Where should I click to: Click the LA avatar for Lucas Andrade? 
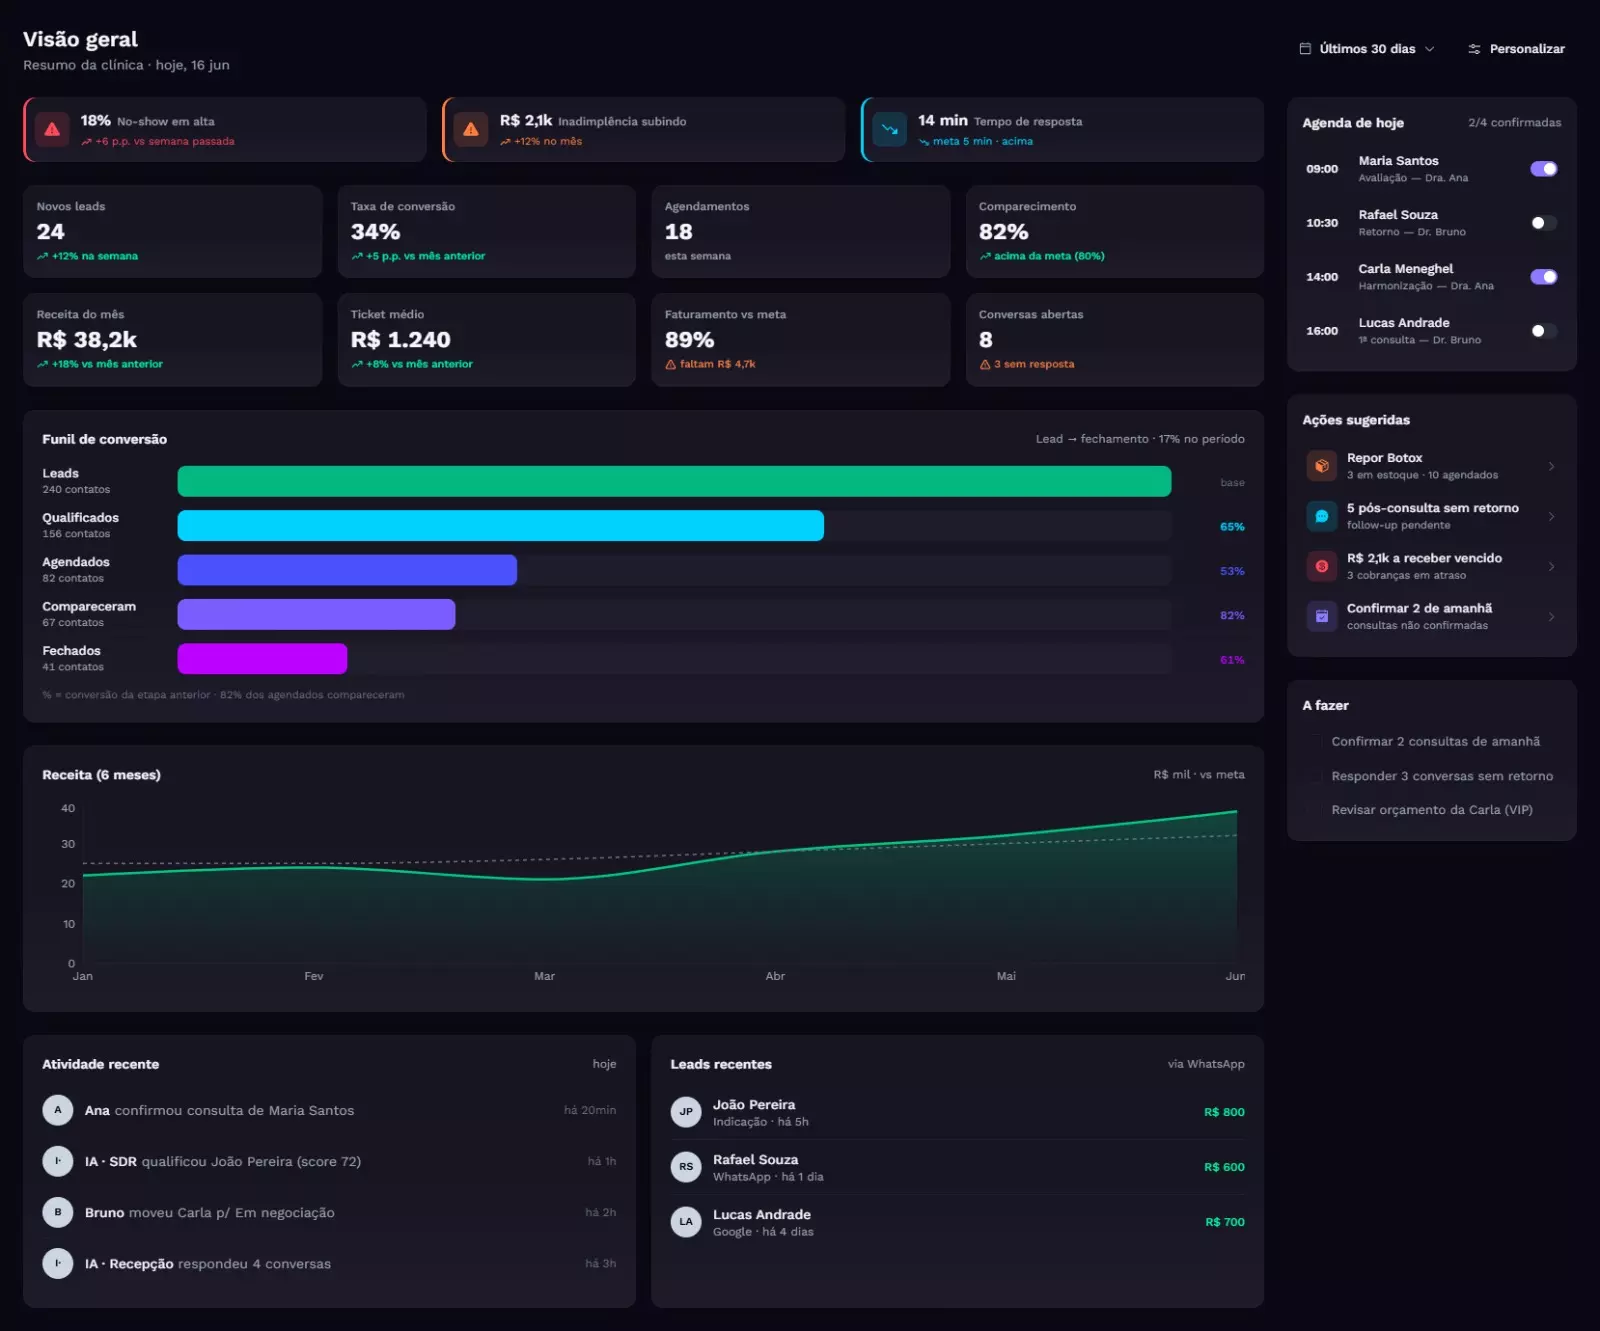pos(686,1222)
